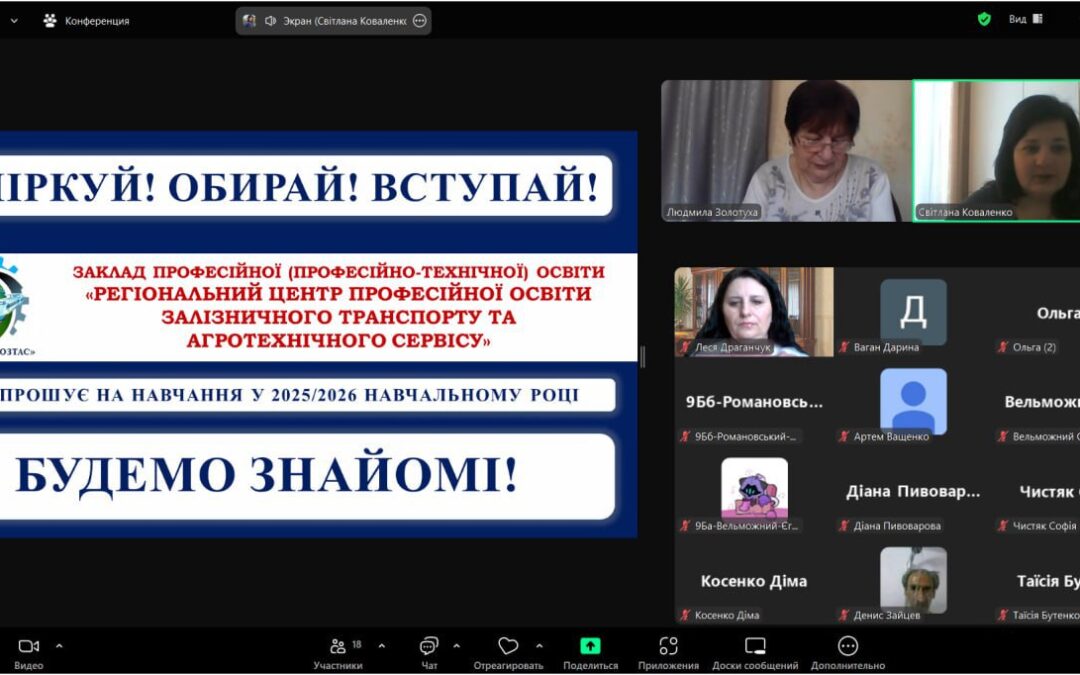Click the Видео camera icon
Image resolution: width=1080 pixels, height=675 pixels.
point(29,646)
